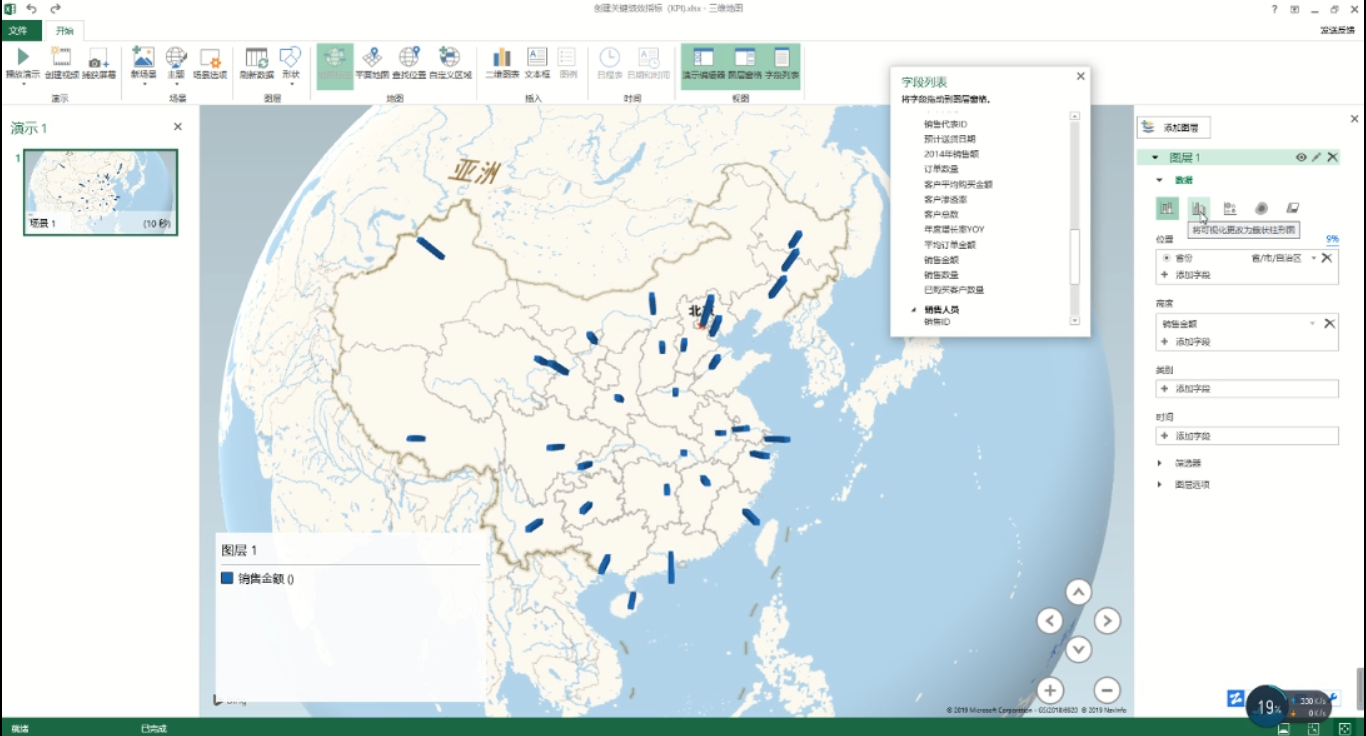Expand the 筛选器 filters section
1366x736 pixels.
tap(1160, 463)
